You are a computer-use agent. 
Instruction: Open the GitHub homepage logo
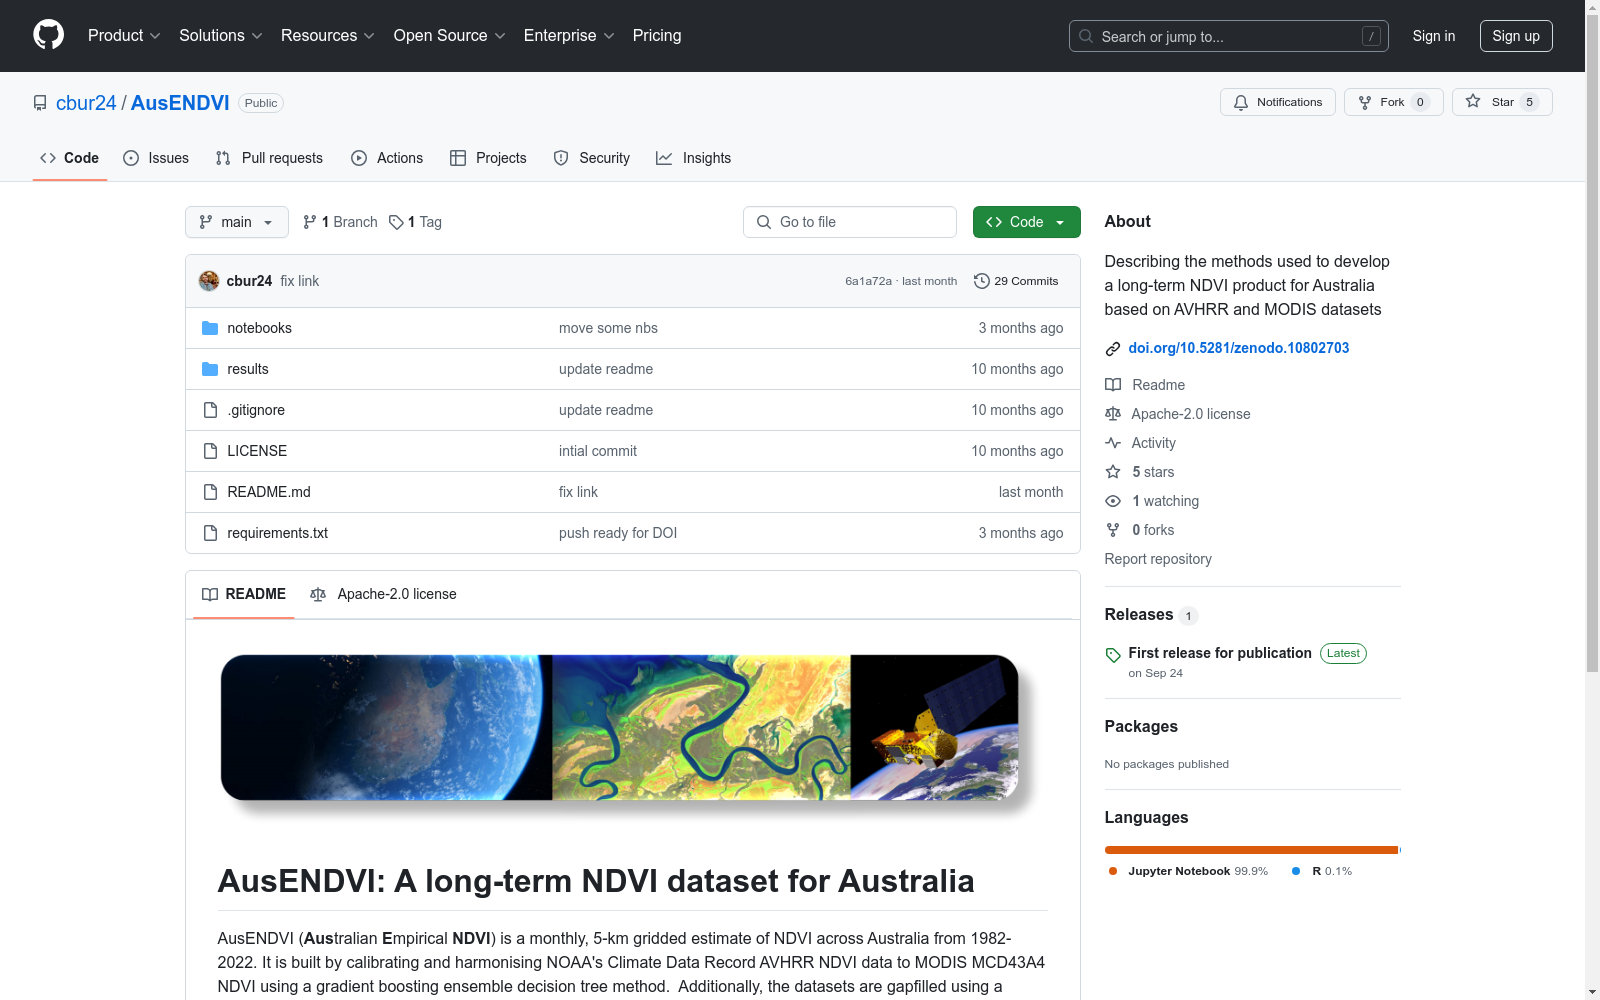coord(48,35)
